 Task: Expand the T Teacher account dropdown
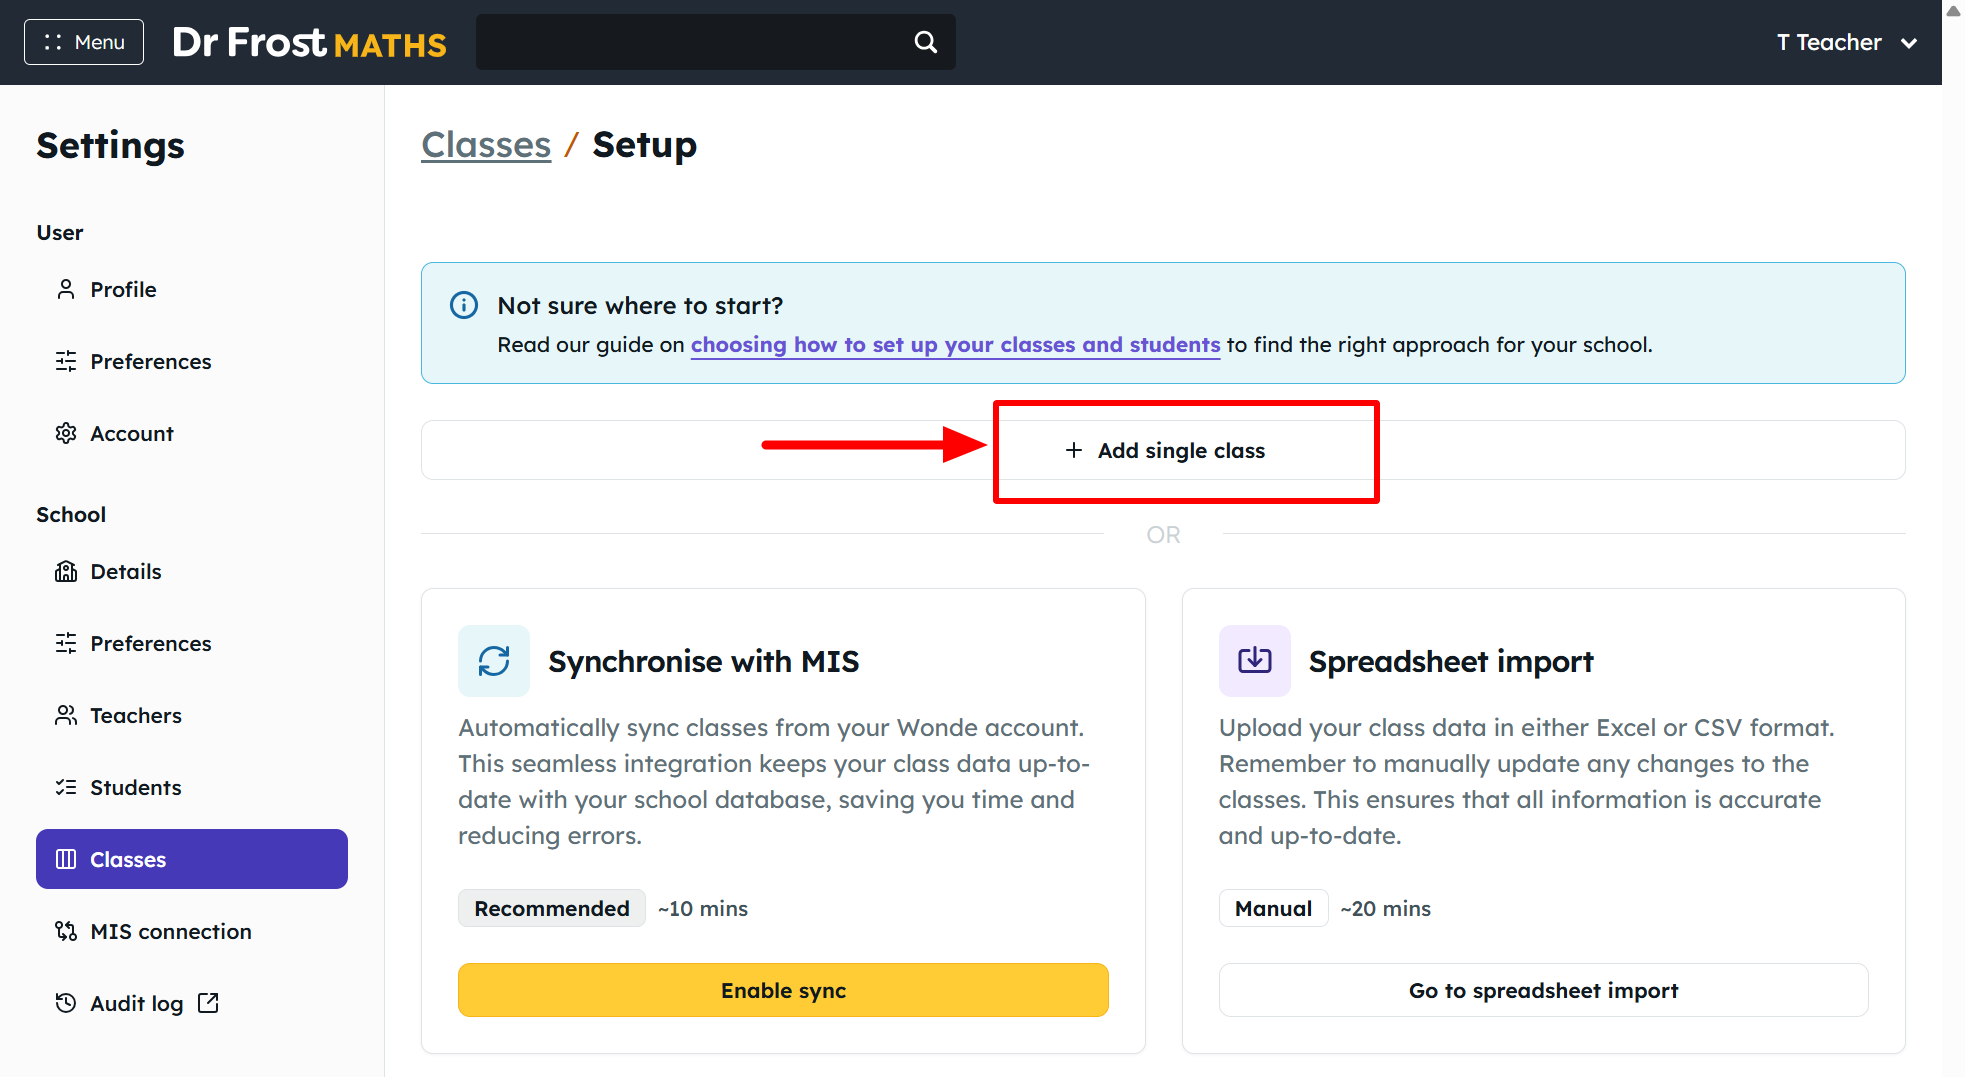coord(1846,42)
